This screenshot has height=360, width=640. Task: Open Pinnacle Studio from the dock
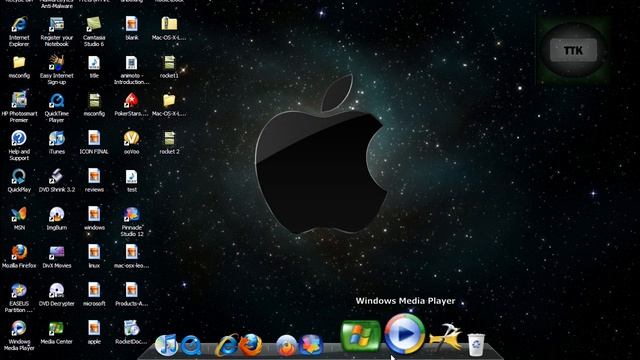[x=311, y=345]
